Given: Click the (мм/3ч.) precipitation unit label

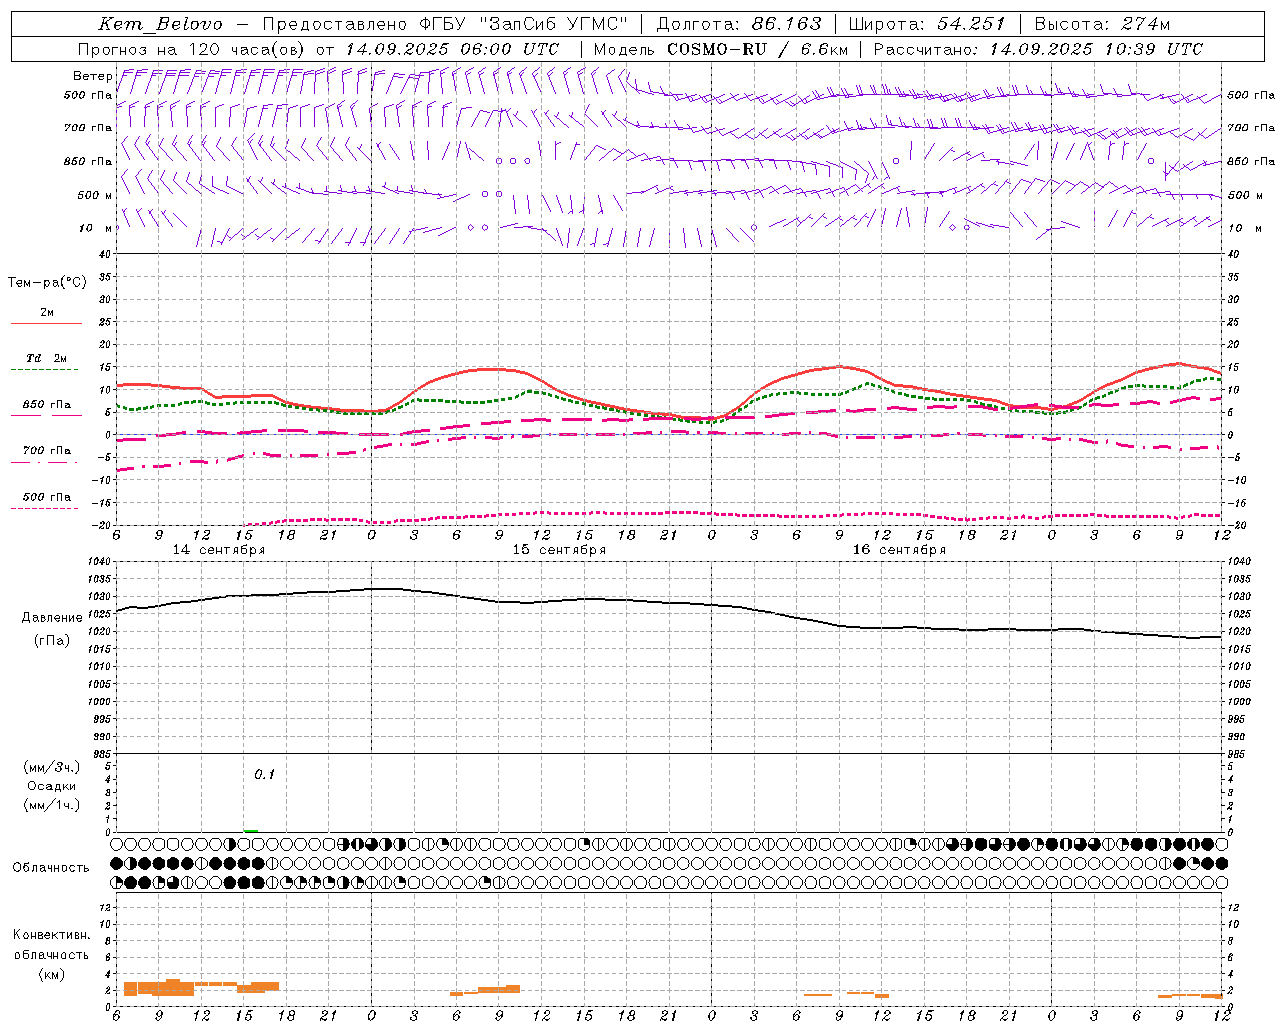Looking at the screenshot, I should (52, 767).
